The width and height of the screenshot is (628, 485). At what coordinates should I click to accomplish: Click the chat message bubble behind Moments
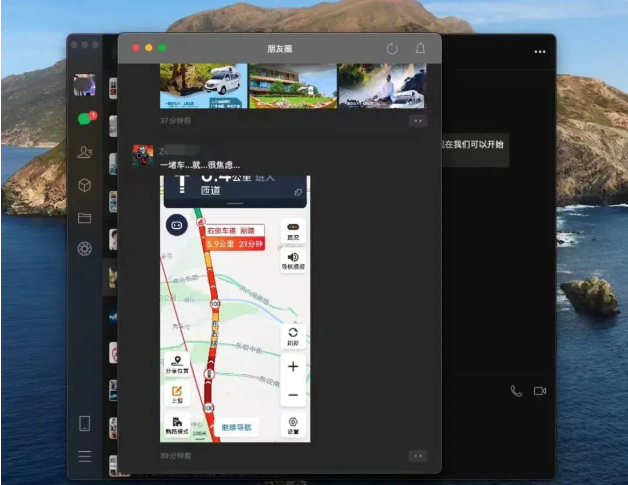tap(475, 150)
